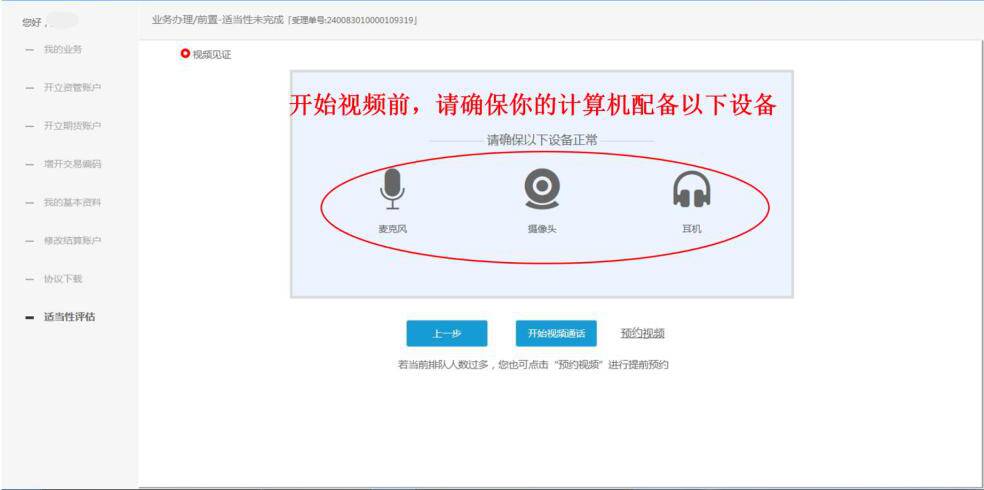The image size is (984, 490).
Task: Click the webcam (摄像头) icon
Action: pyautogui.click(x=541, y=188)
